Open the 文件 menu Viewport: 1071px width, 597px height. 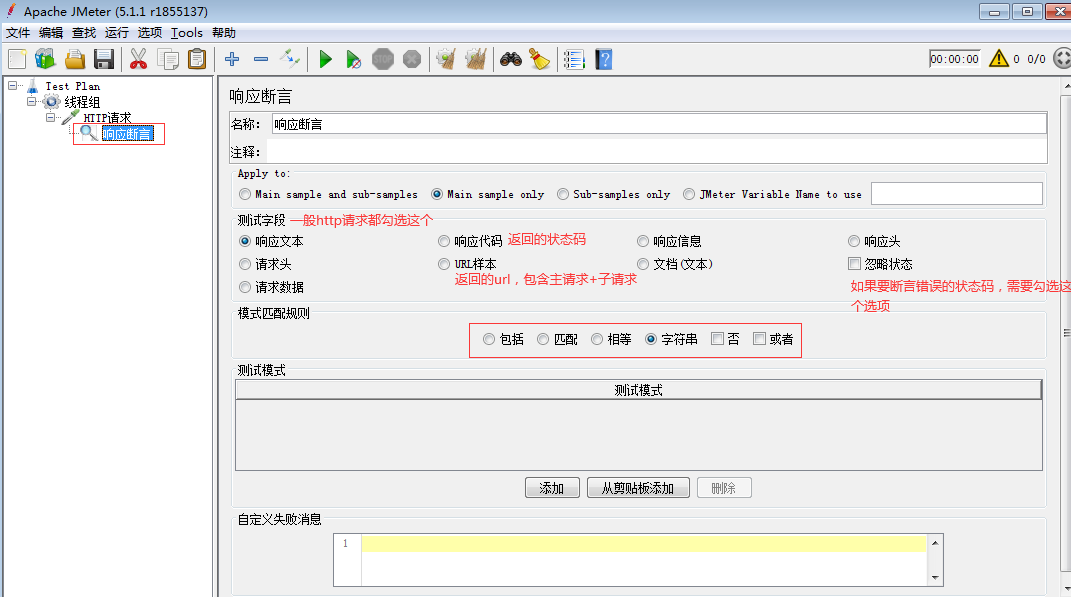(x=18, y=33)
